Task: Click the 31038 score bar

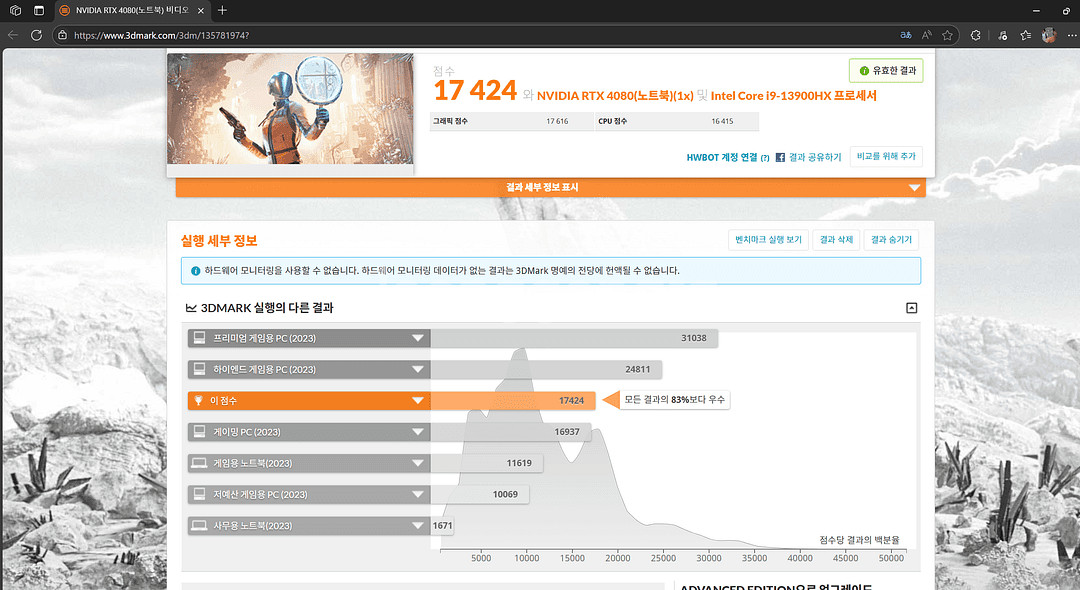Action: 574,338
